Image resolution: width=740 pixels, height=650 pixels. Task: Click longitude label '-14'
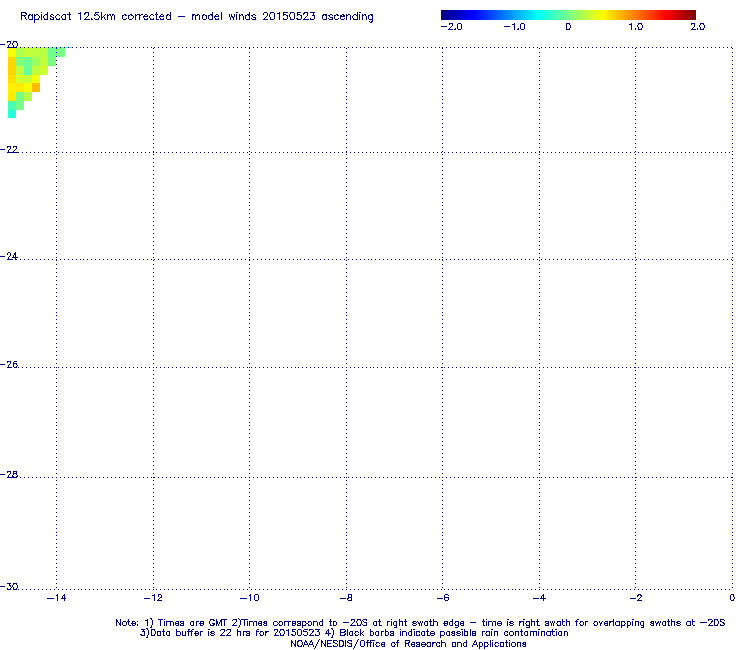[x=57, y=598]
